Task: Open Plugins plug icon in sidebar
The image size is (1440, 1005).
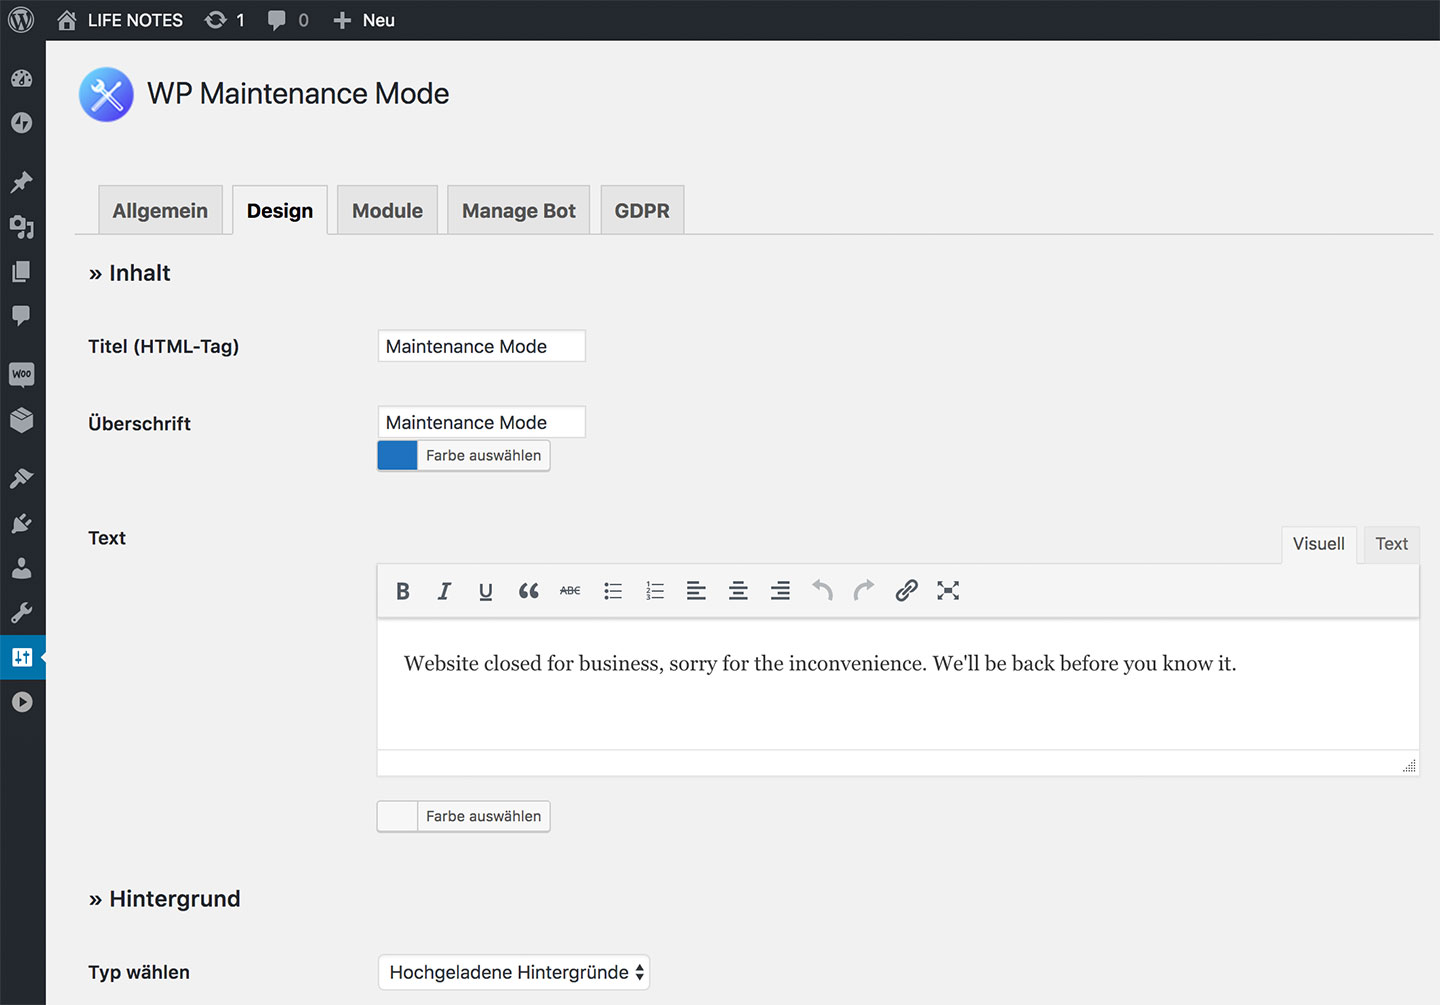Action: pos(22,523)
